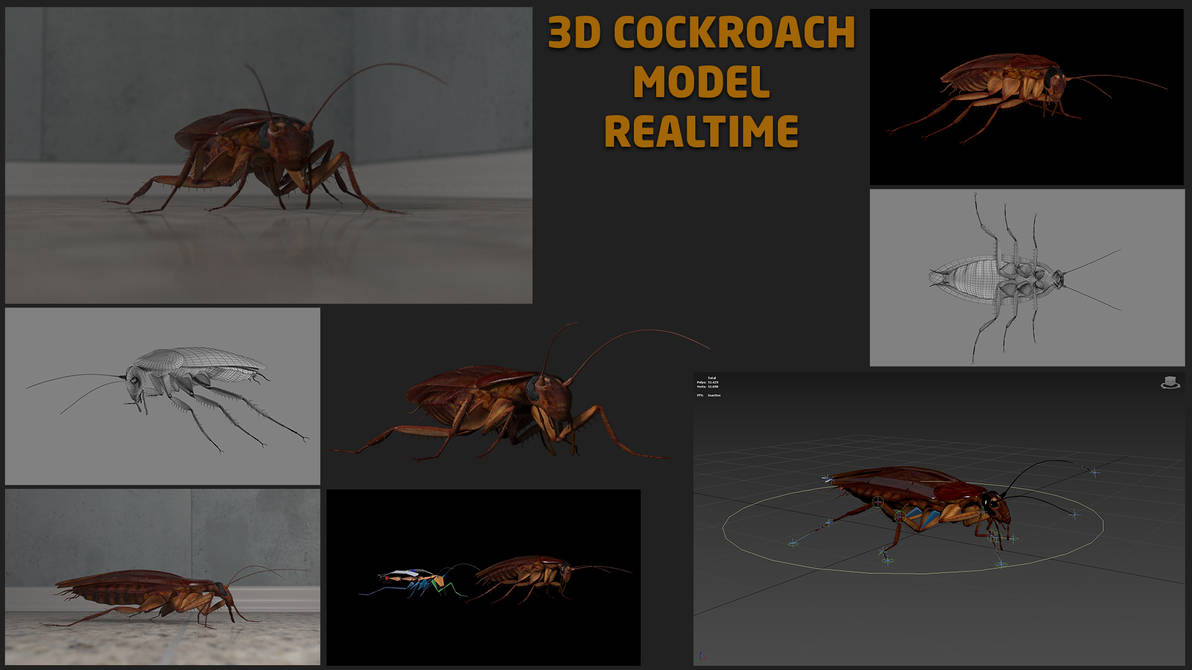Screen dimensions: 1192x670
Task: Click the ViewCube icon in the rig viewport
Action: tap(1170, 382)
